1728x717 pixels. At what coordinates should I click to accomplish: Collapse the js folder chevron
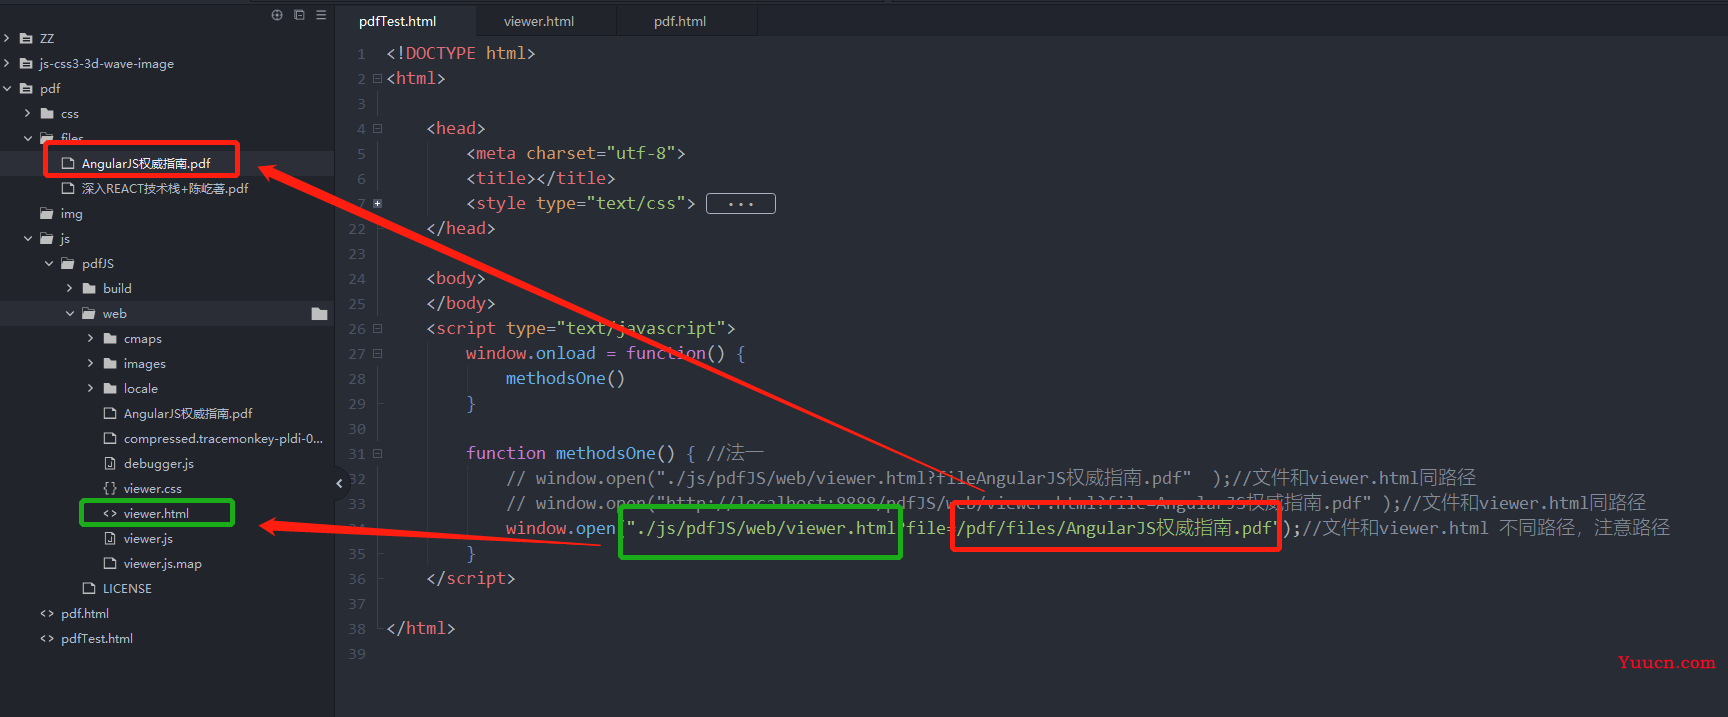click(28, 239)
